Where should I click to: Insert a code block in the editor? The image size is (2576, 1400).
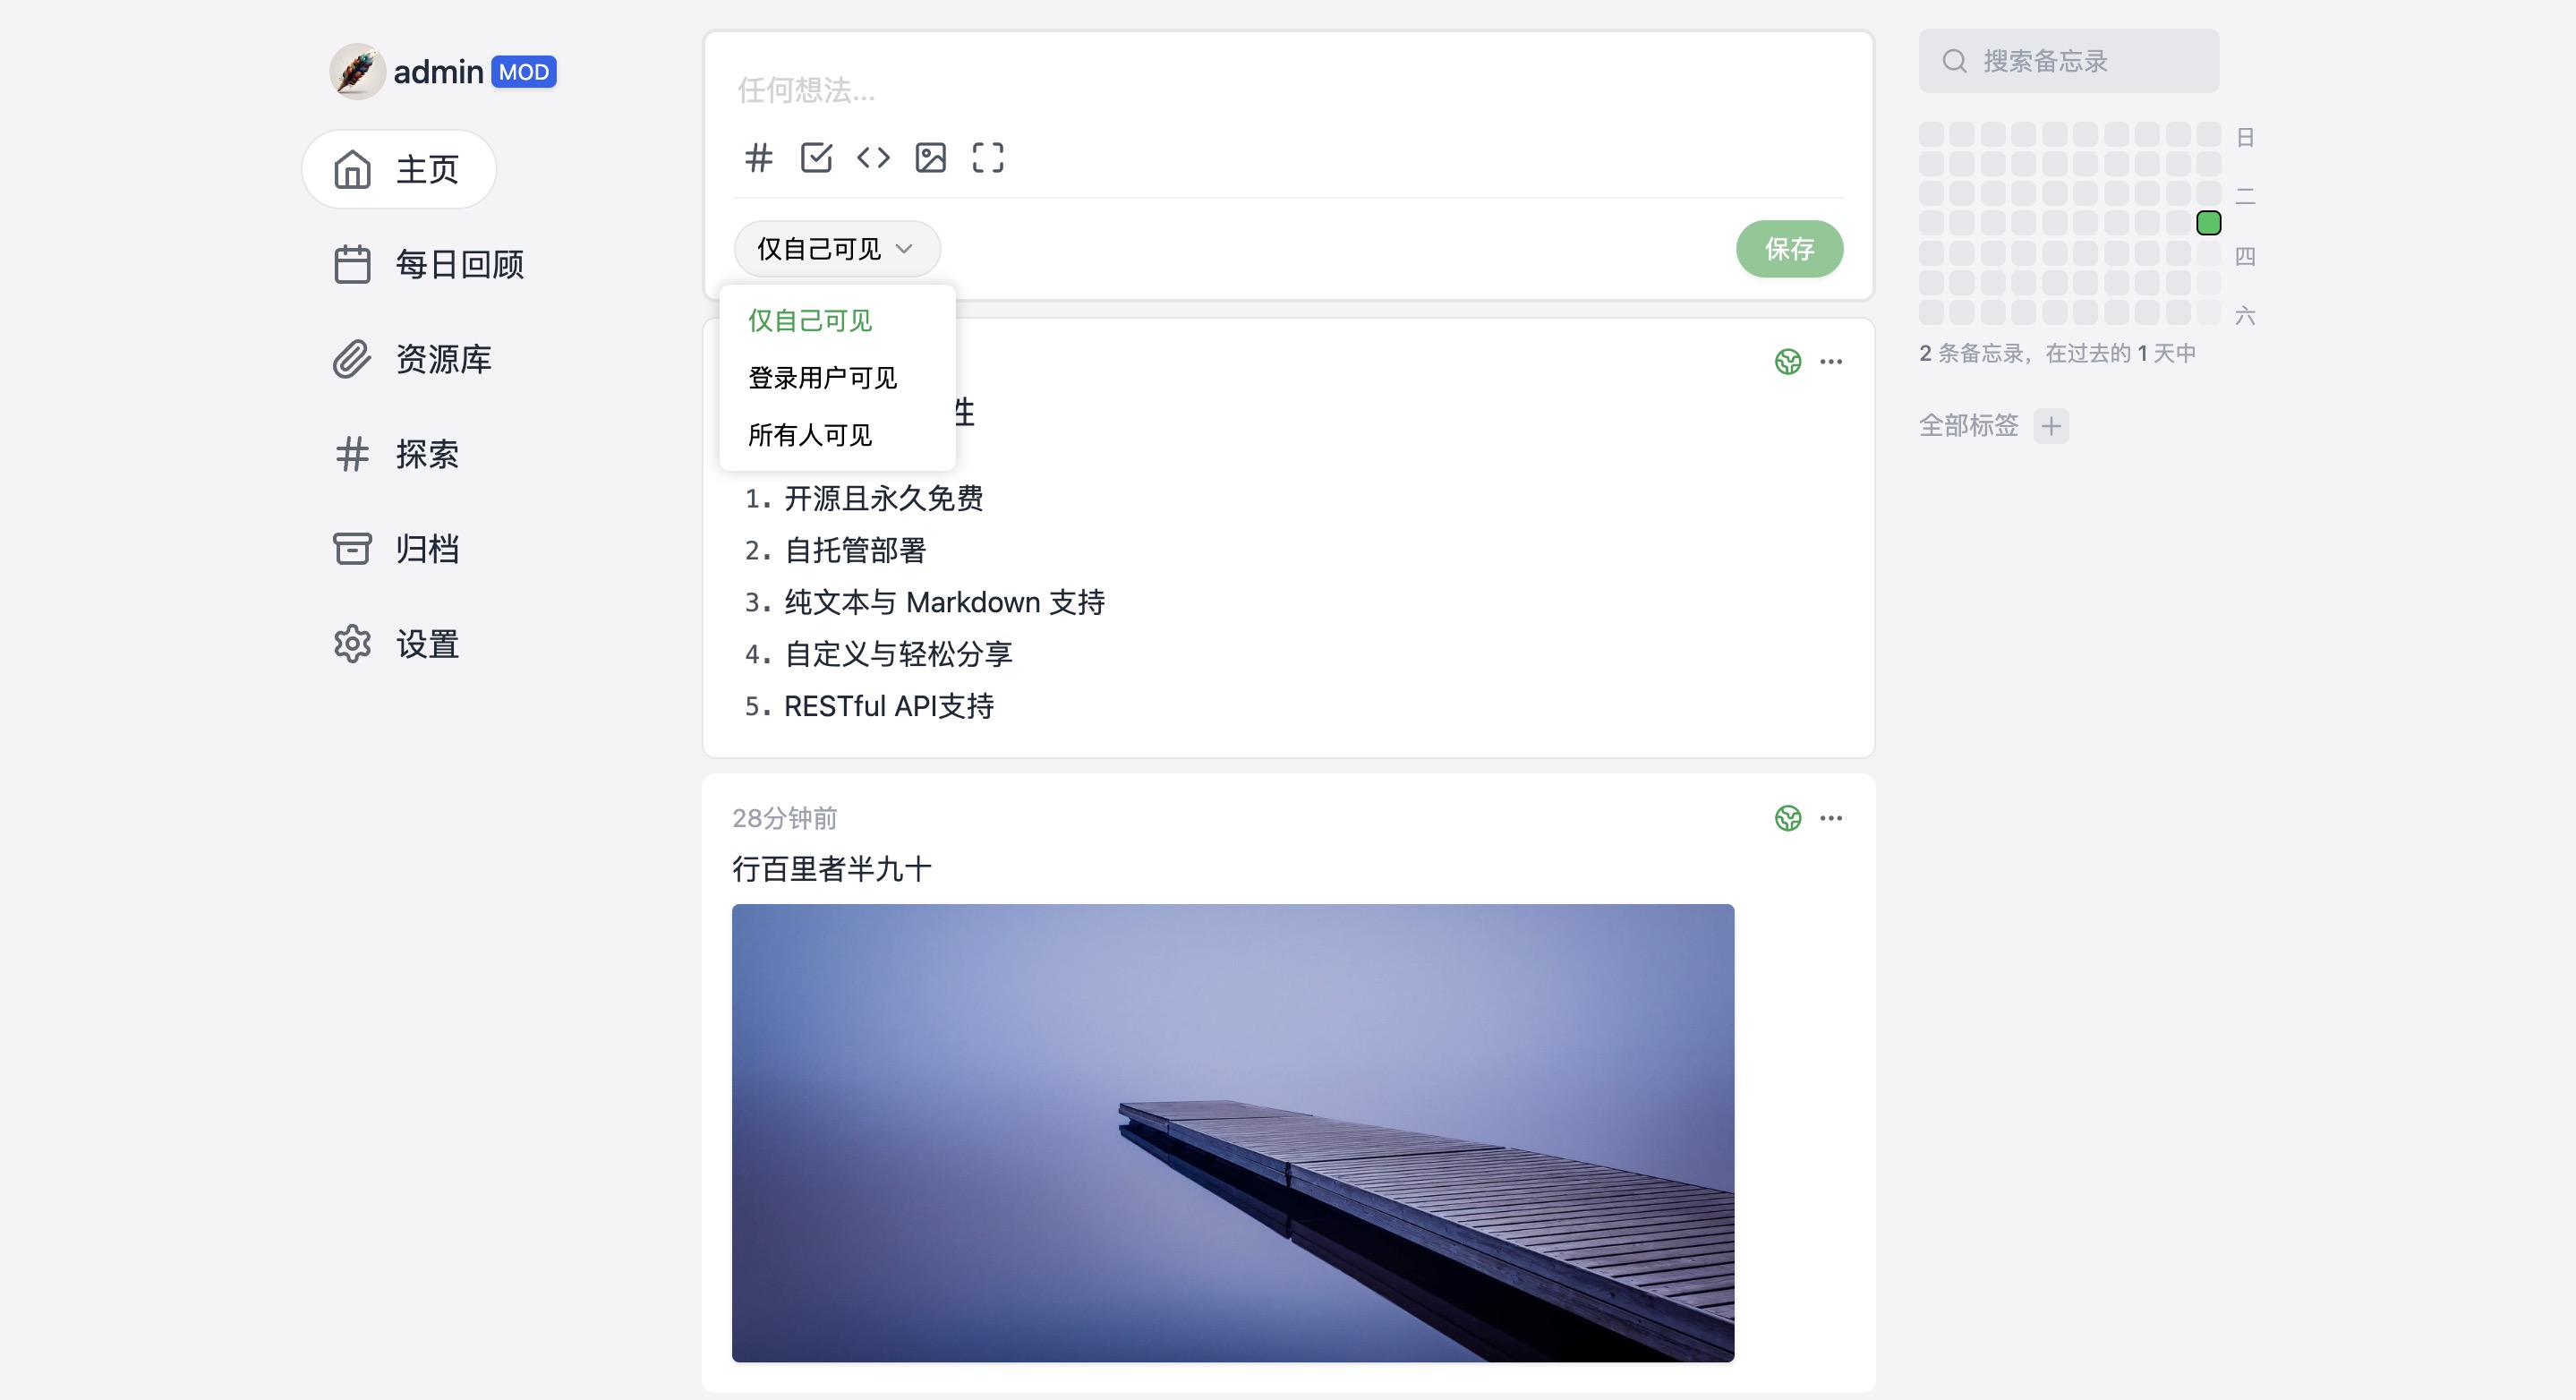pyautogui.click(x=873, y=158)
